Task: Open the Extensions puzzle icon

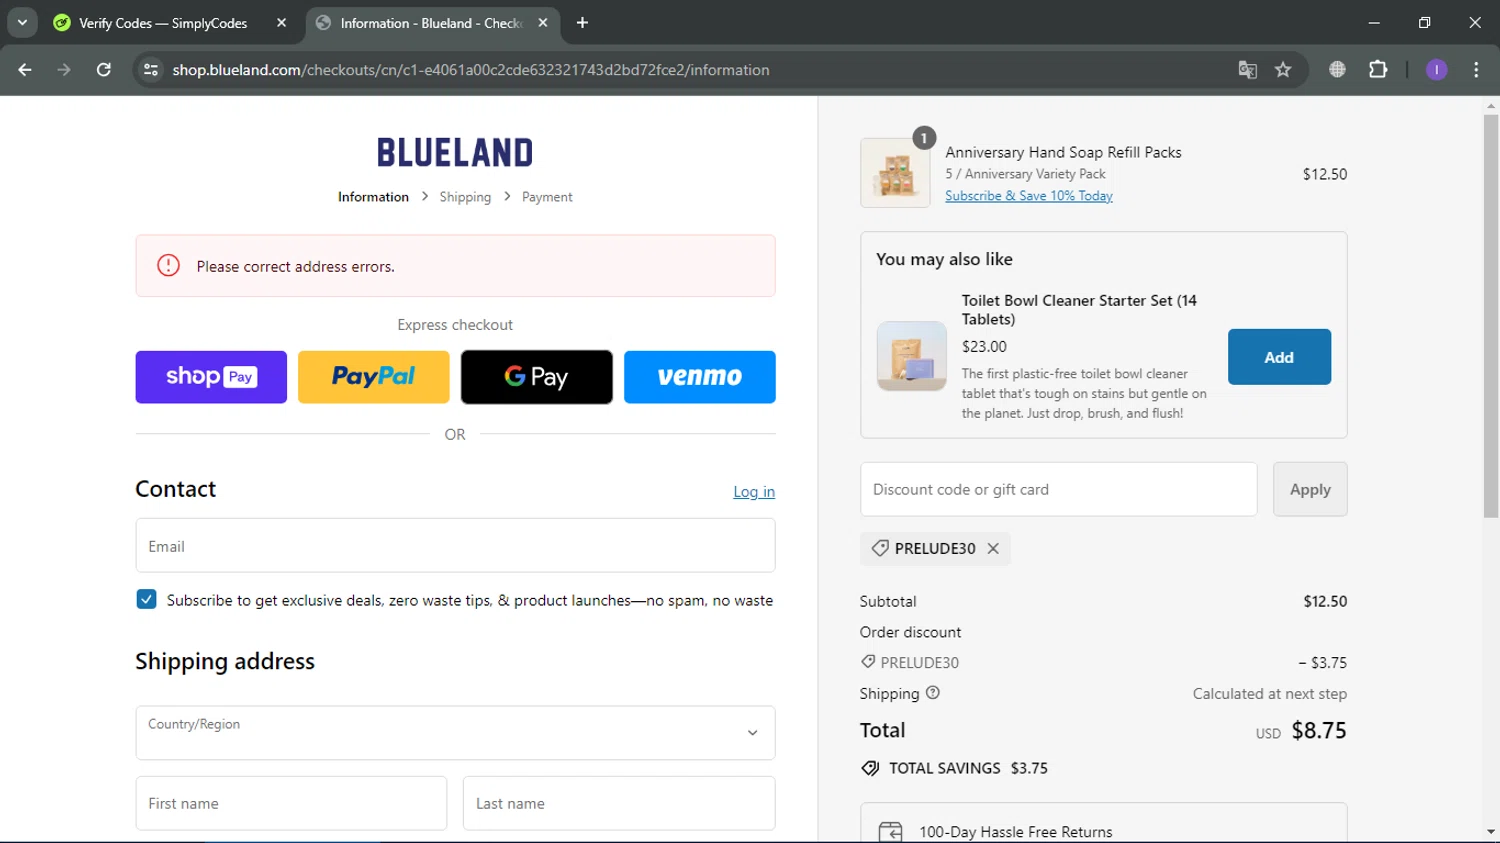Action: click(x=1378, y=70)
